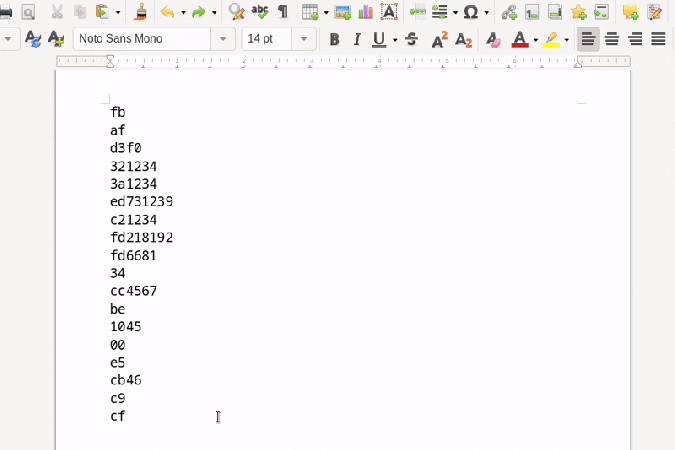The height and width of the screenshot is (450, 675).
Task: Click the Redo green arrow icon
Action: [198, 12]
